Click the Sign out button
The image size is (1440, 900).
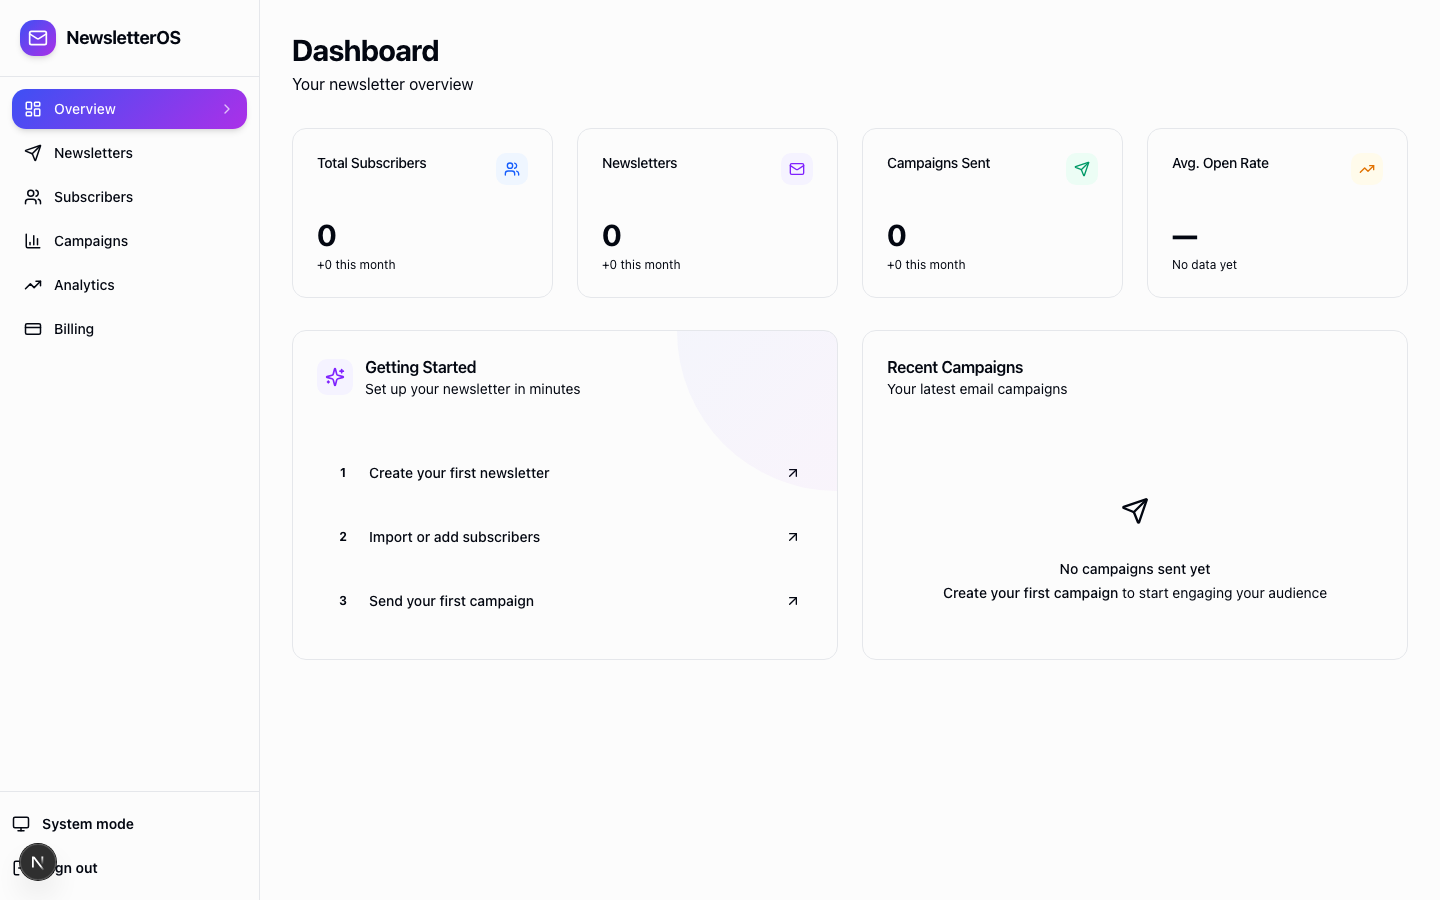pyautogui.click(x=129, y=868)
